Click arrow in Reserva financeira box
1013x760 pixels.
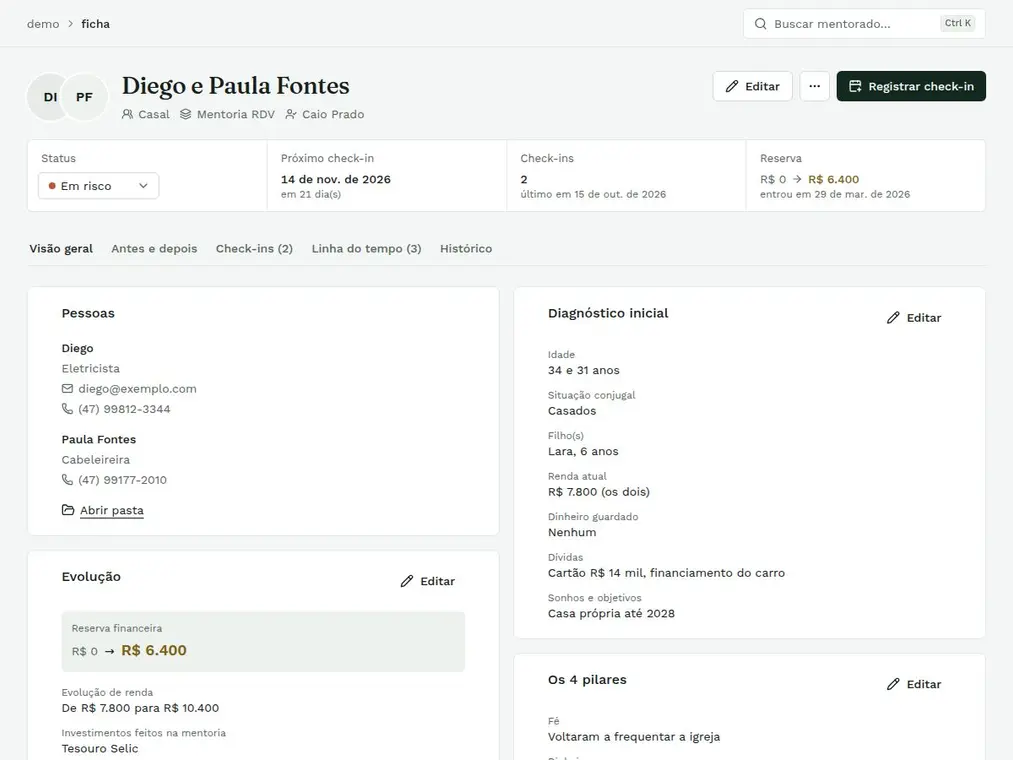109,651
